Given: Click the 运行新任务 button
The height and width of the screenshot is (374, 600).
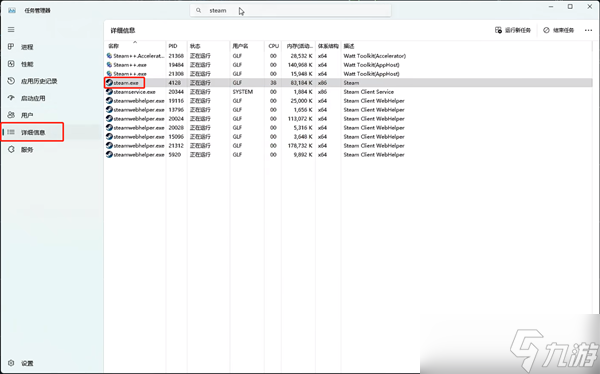Looking at the screenshot, I should [513, 30].
